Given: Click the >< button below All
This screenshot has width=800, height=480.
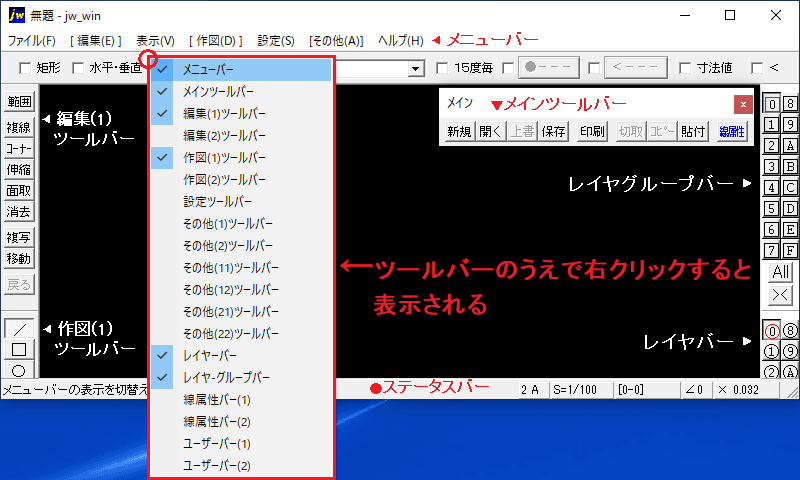Looking at the screenshot, I should [781, 295].
